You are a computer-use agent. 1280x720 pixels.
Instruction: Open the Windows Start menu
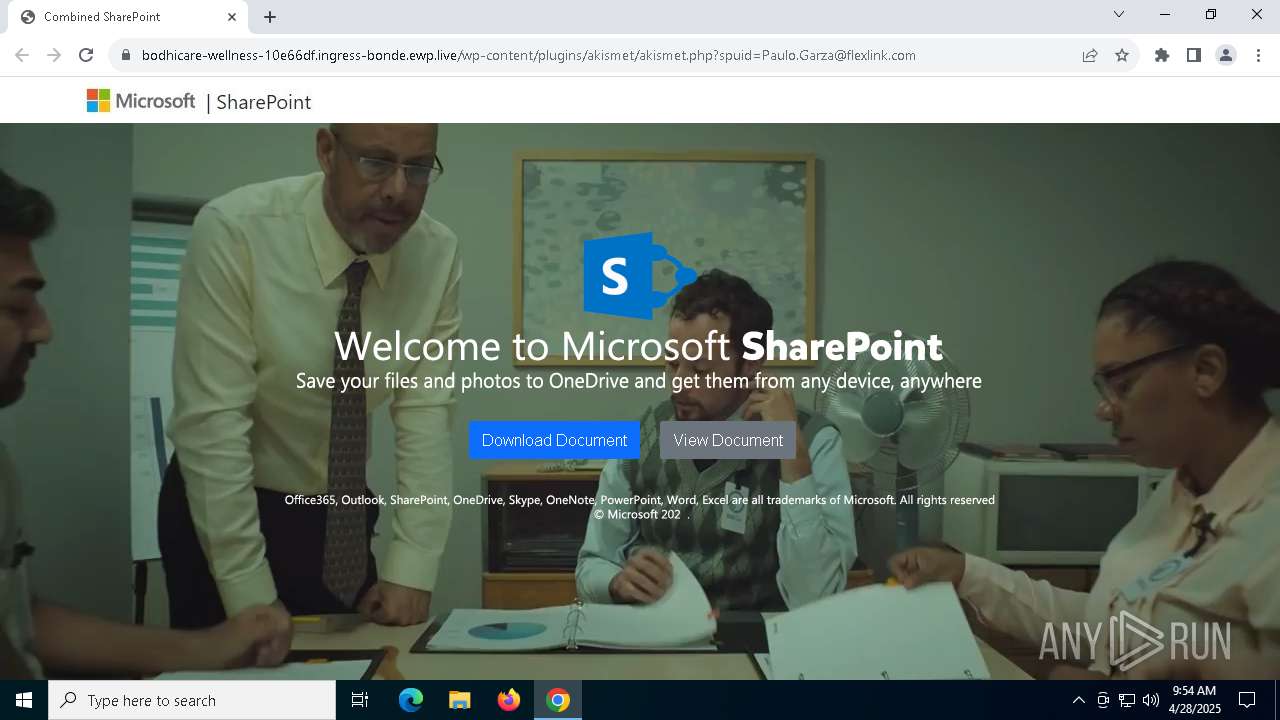(x=24, y=700)
